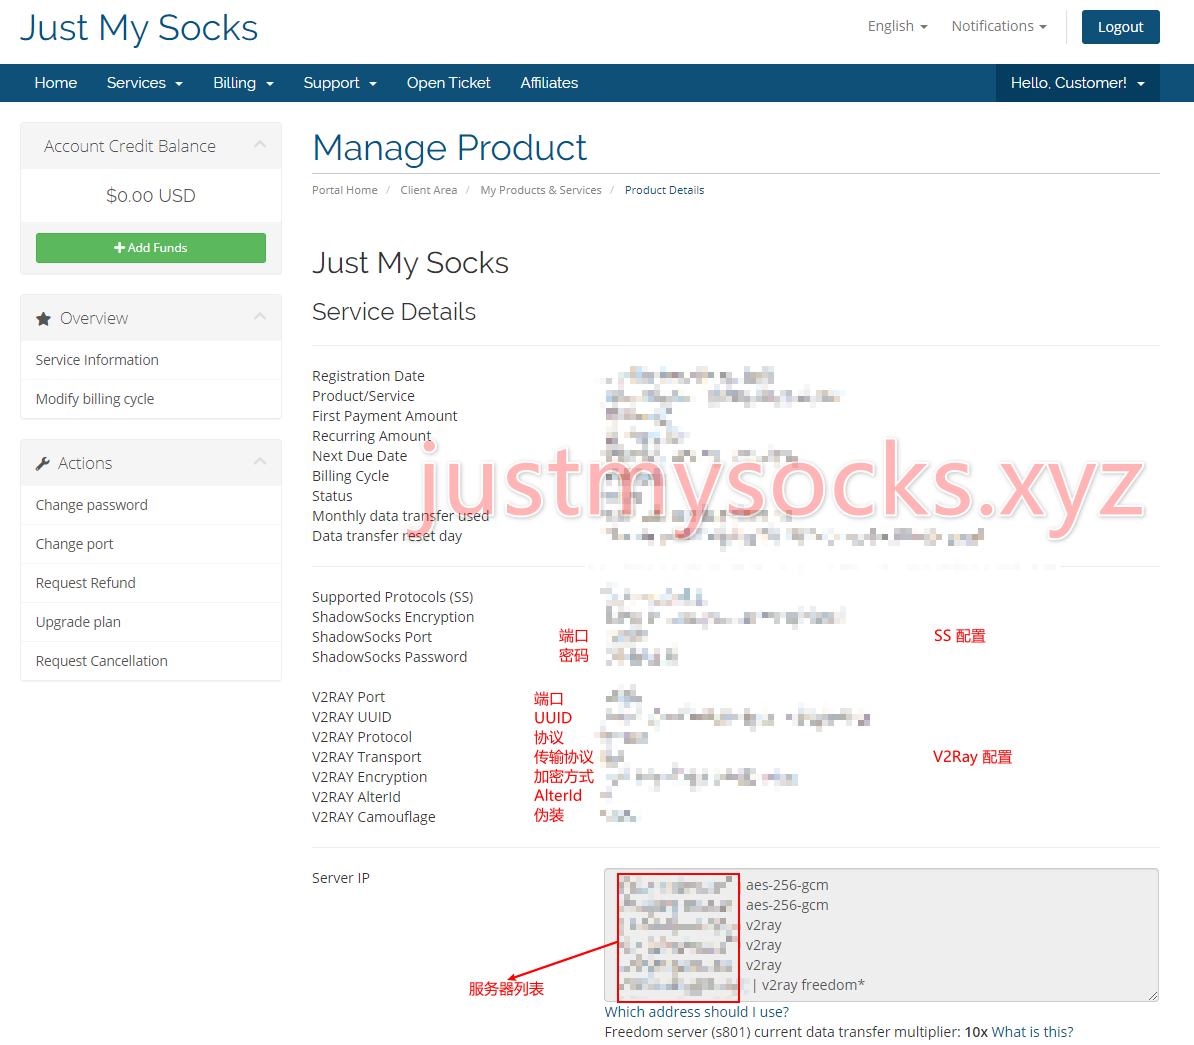
Task: Collapse the Overview panel chevron
Action: [260, 316]
